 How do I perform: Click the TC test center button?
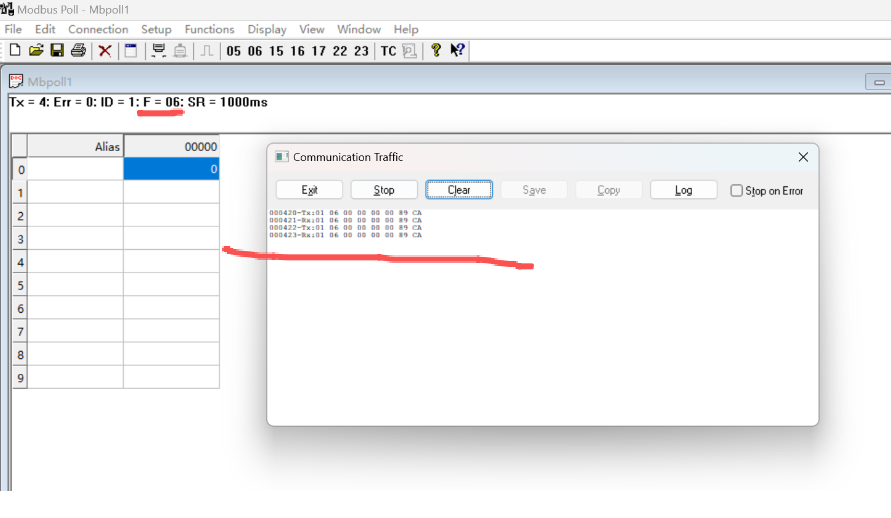point(388,51)
